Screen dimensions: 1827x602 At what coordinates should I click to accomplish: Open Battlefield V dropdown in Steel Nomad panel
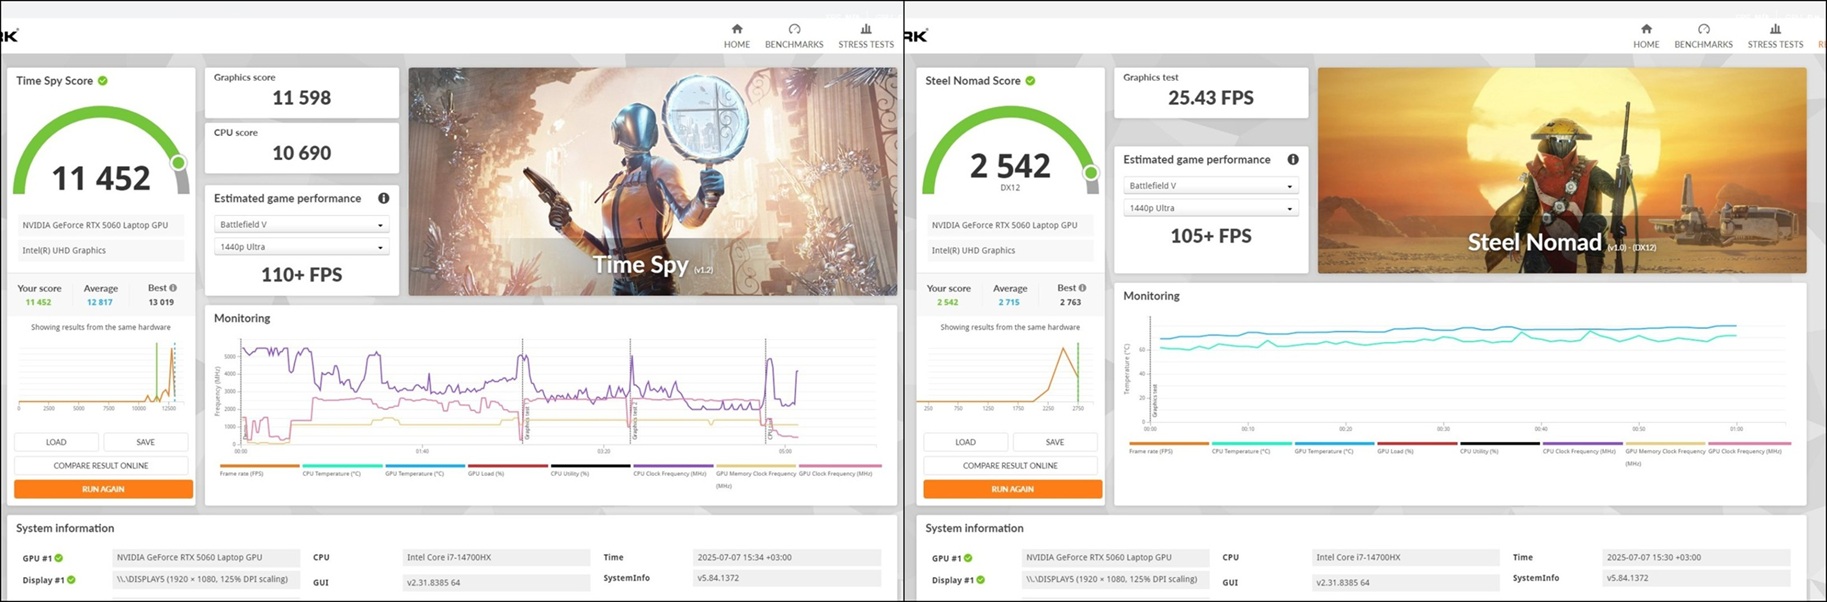tap(1210, 186)
